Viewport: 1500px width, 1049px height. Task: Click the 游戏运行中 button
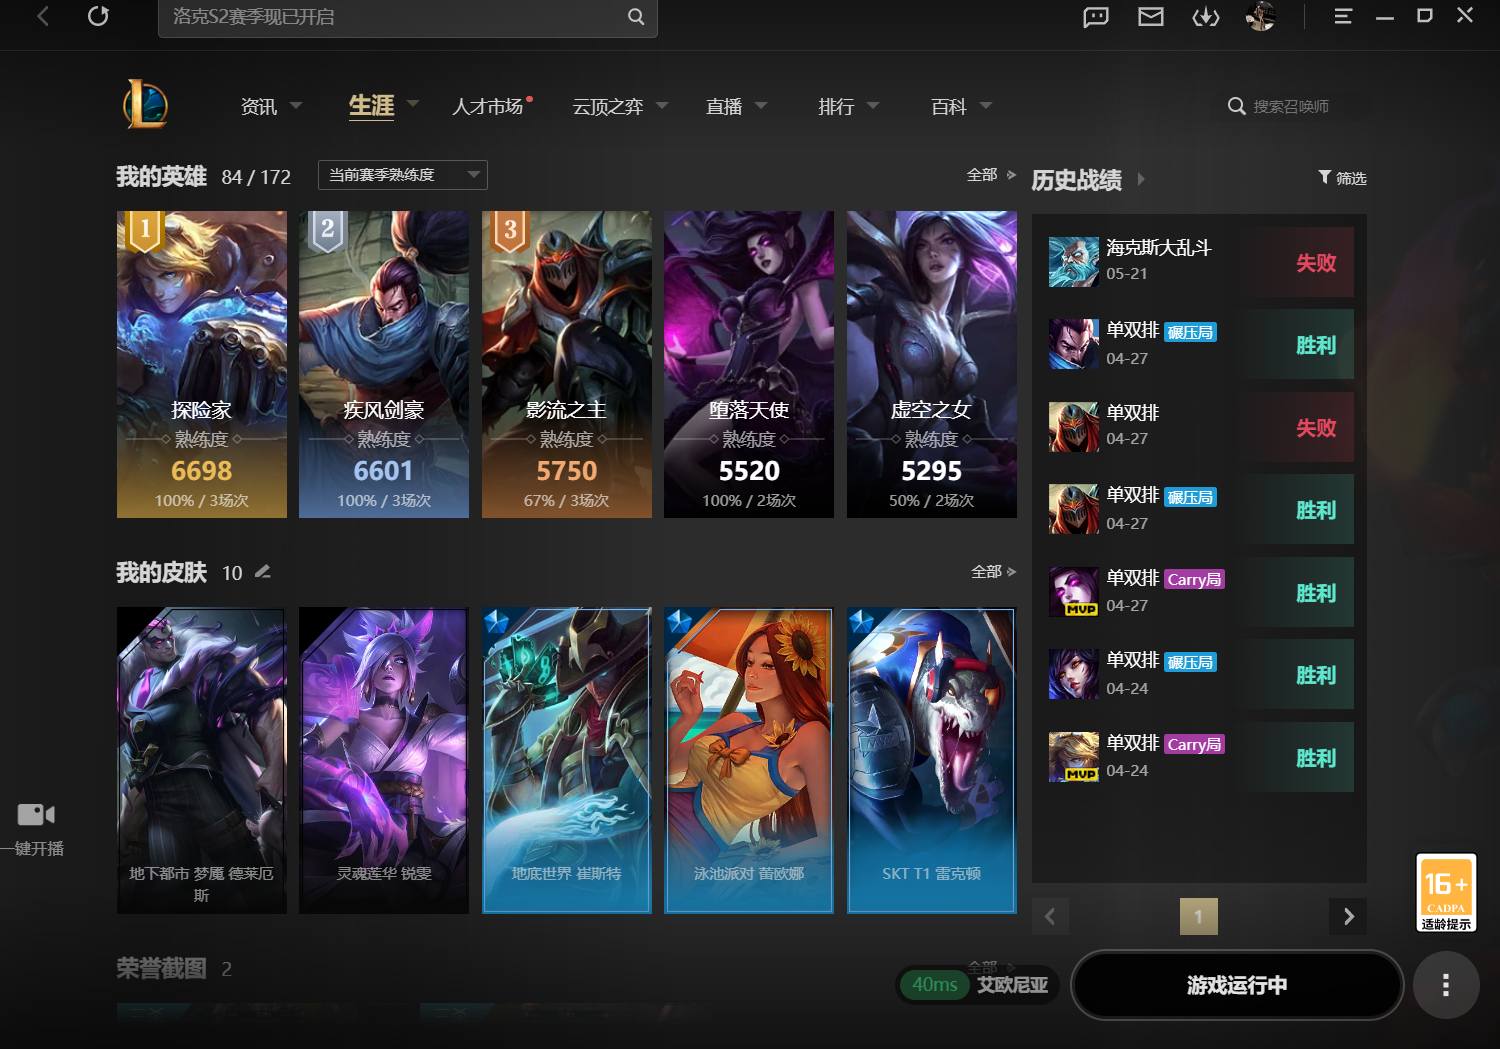coord(1237,985)
